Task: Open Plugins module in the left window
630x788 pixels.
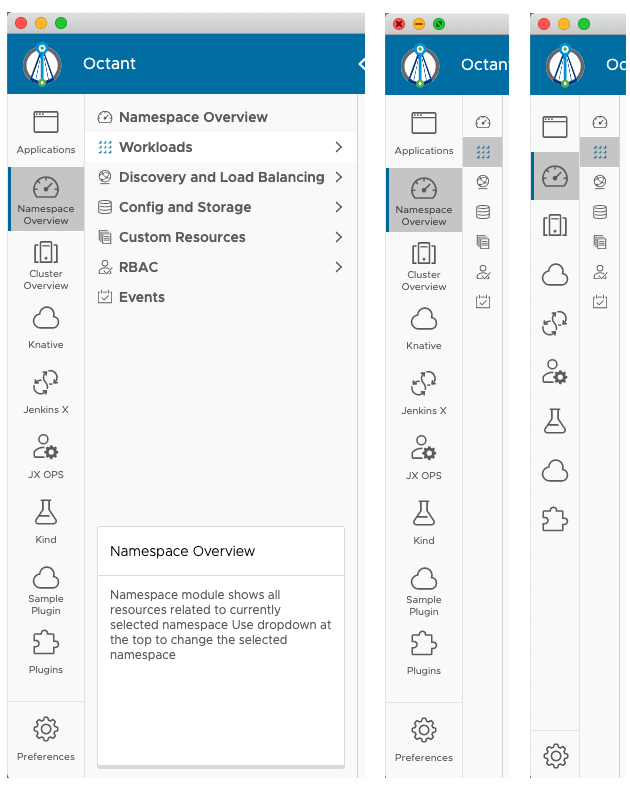Action: tap(46, 652)
